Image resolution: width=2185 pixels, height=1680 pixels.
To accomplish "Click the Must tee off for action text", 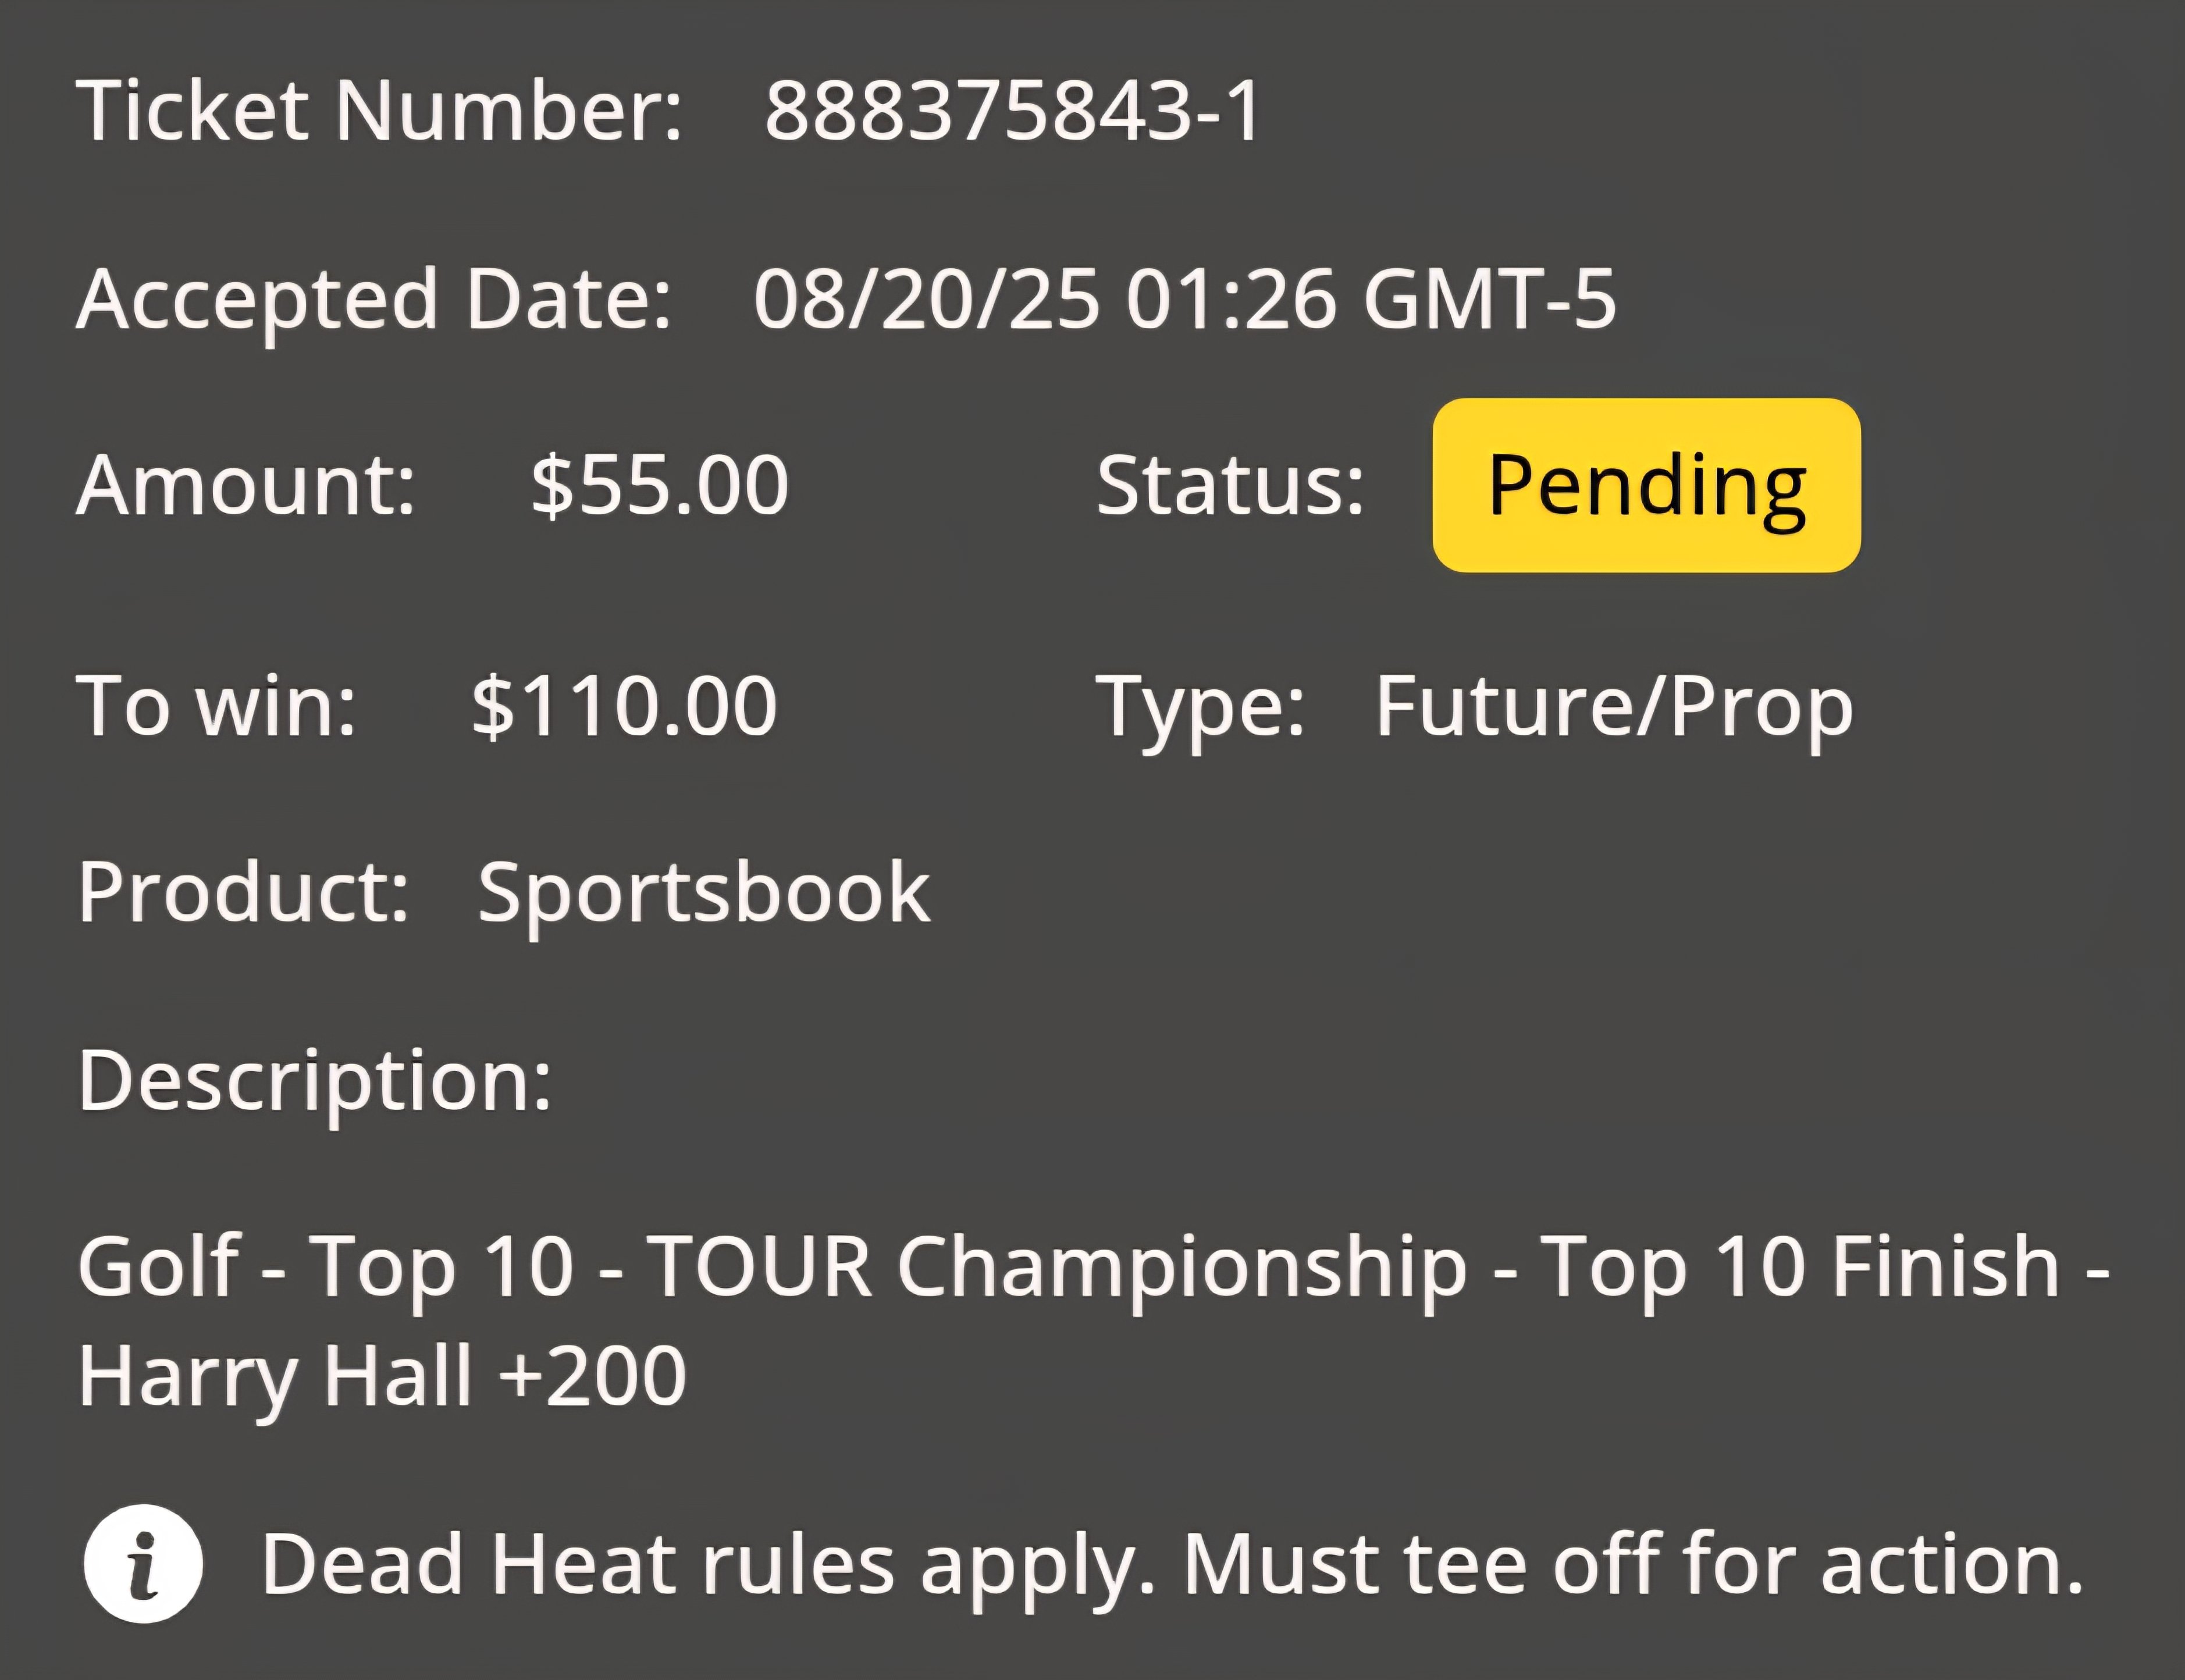I will coord(1633,1563).
